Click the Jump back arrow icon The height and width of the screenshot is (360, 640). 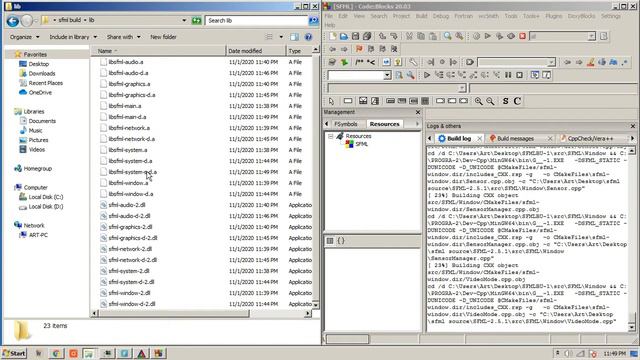[x=333, y=49]
